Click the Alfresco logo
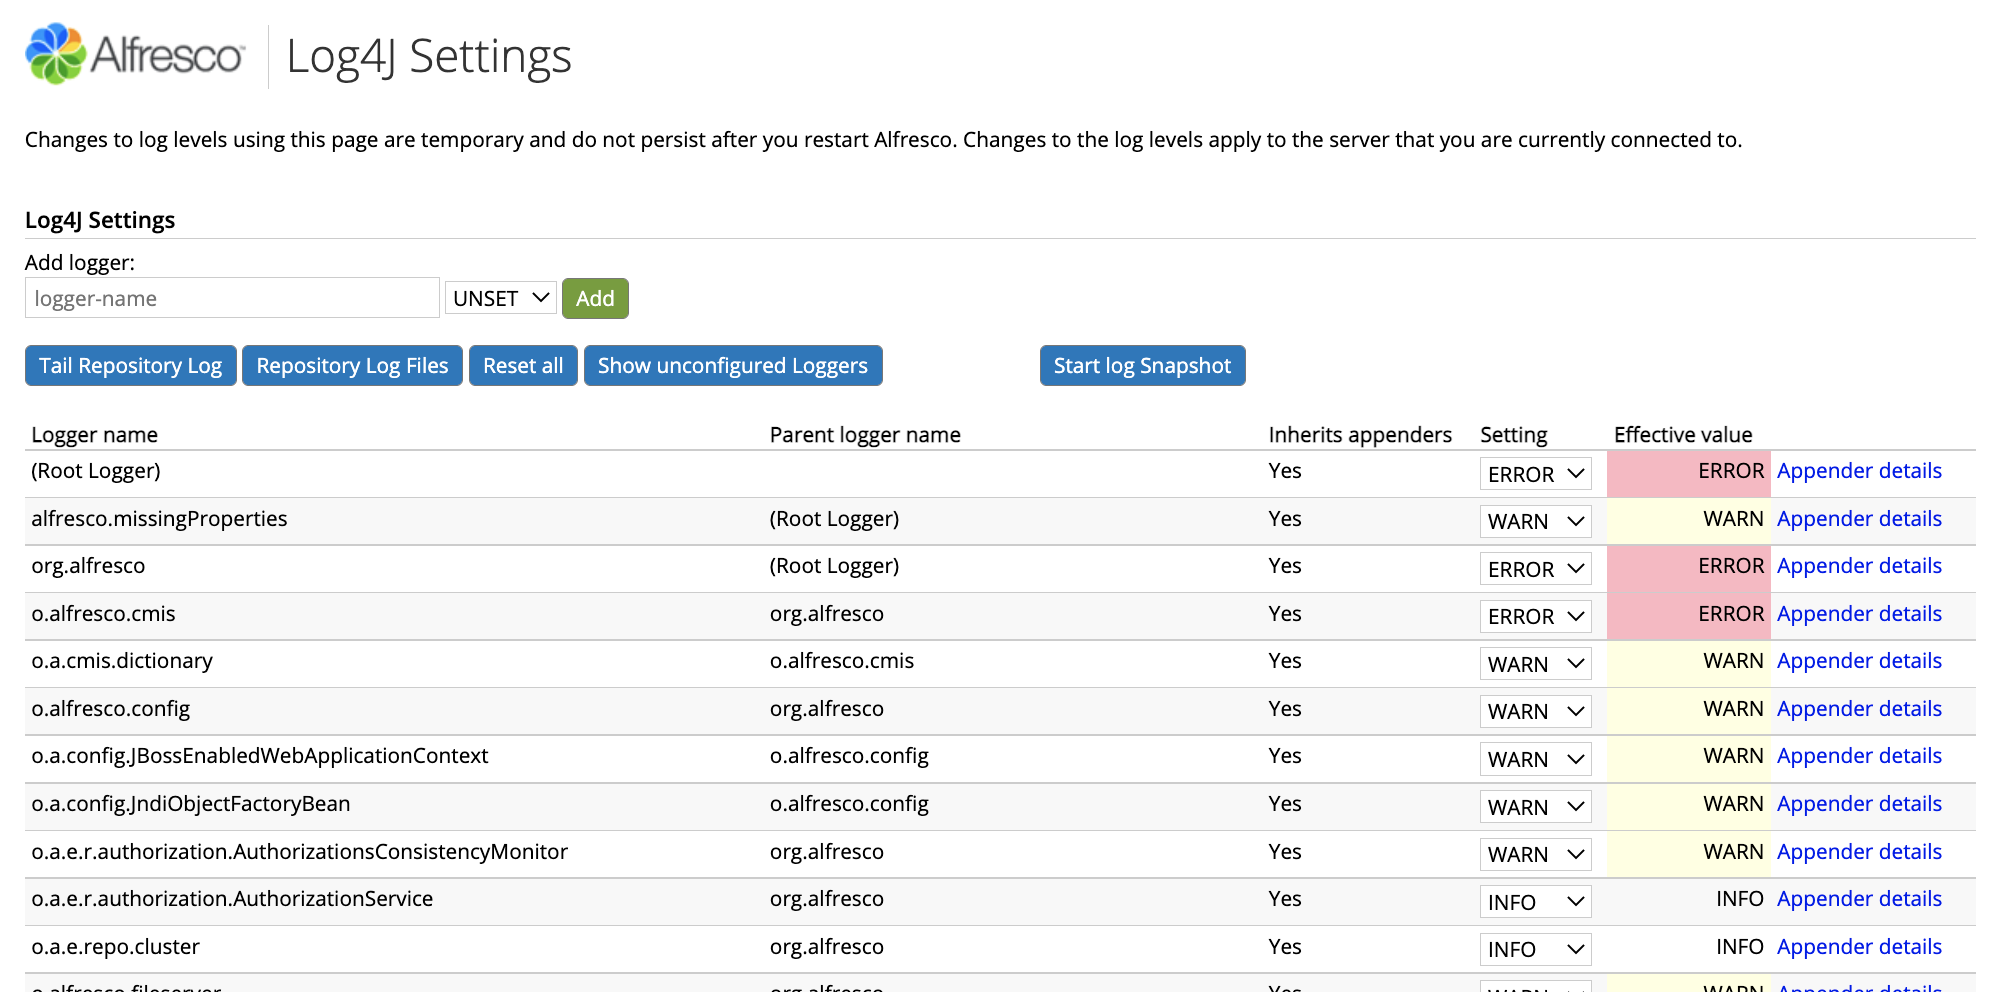 pyautogui.click(x=135, y=55)
